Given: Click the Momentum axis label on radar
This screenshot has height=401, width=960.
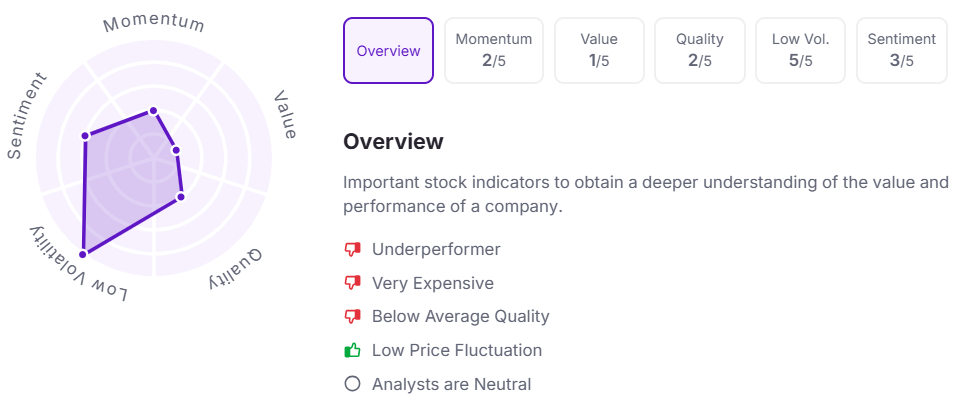Looking at the screenshot, I should (153, 23).
